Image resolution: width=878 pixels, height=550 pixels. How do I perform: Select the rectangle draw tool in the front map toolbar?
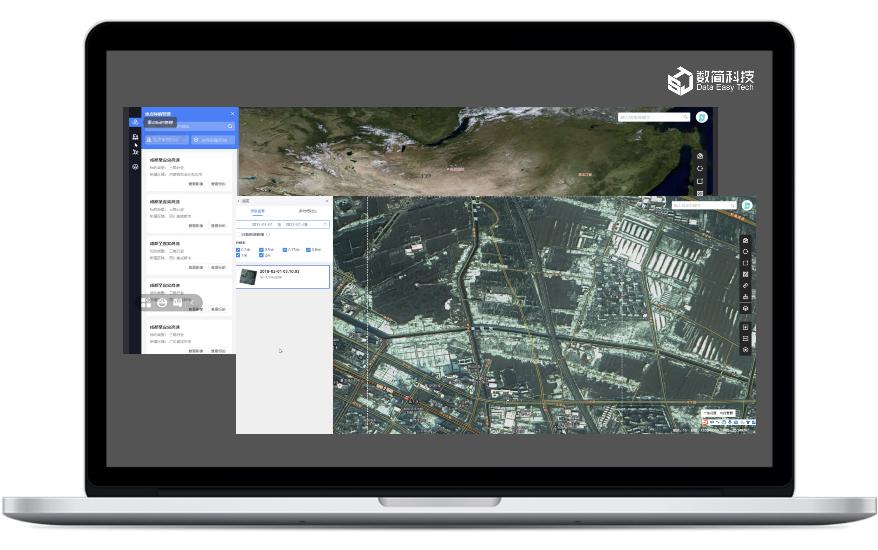point(745,263)
